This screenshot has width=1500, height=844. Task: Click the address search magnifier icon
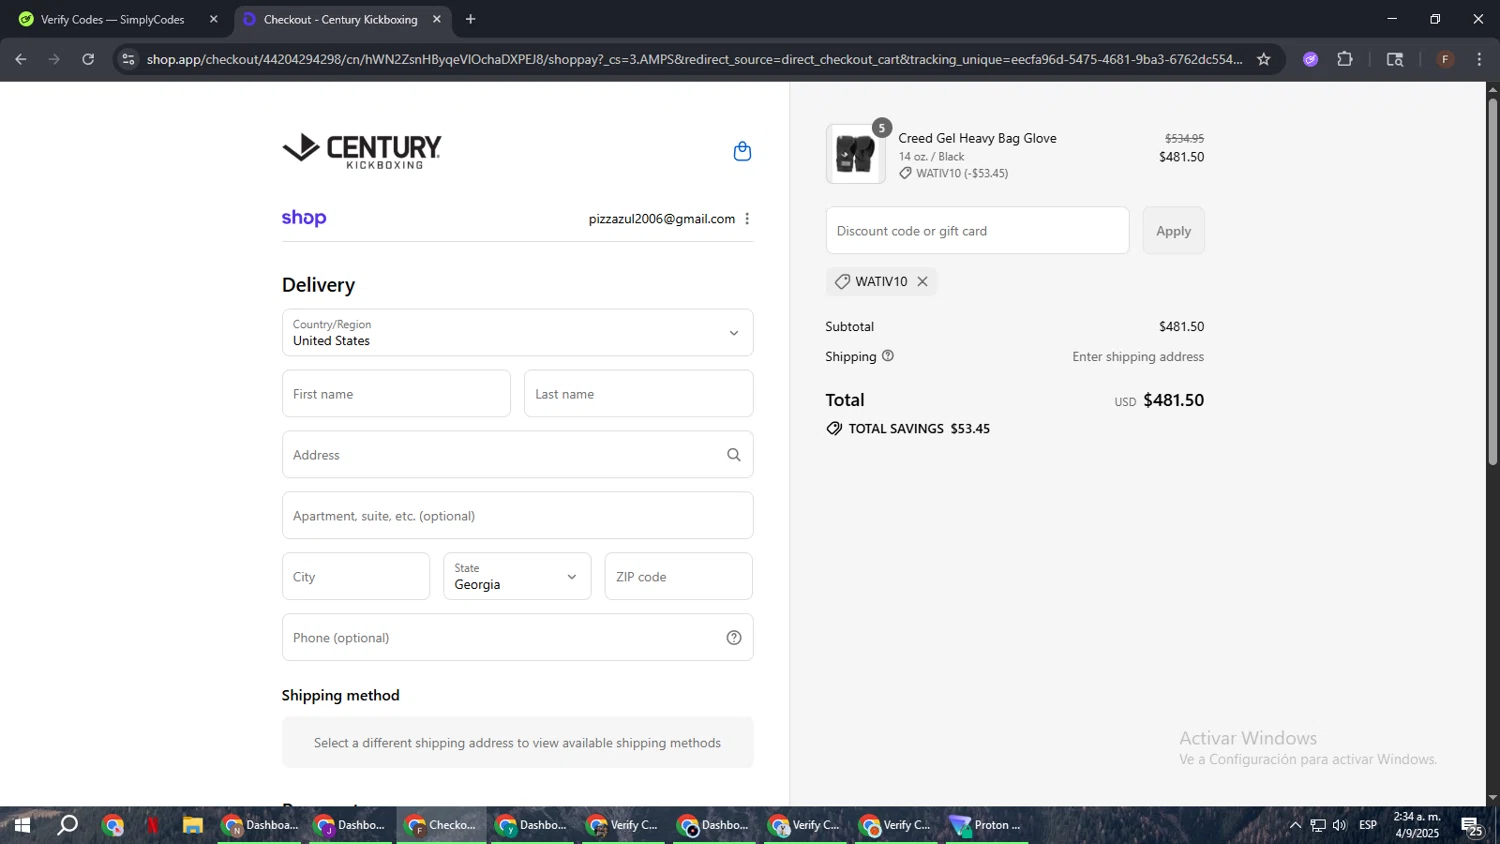point(734,455)
